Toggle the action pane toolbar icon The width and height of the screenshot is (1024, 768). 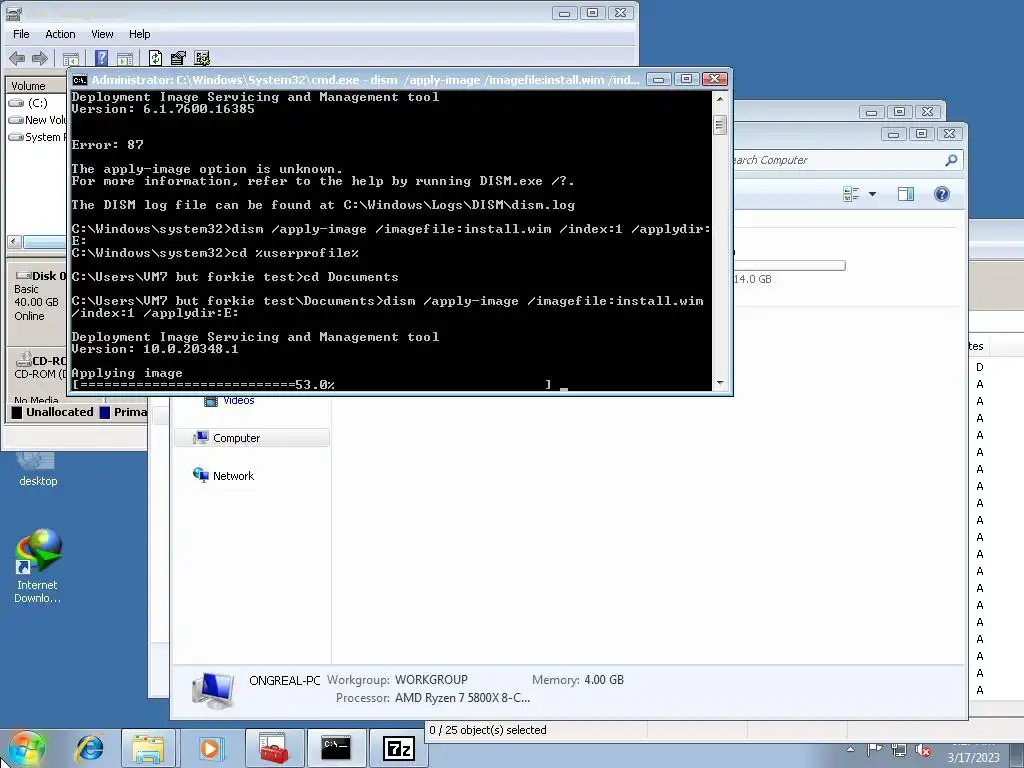pos(125,58)
